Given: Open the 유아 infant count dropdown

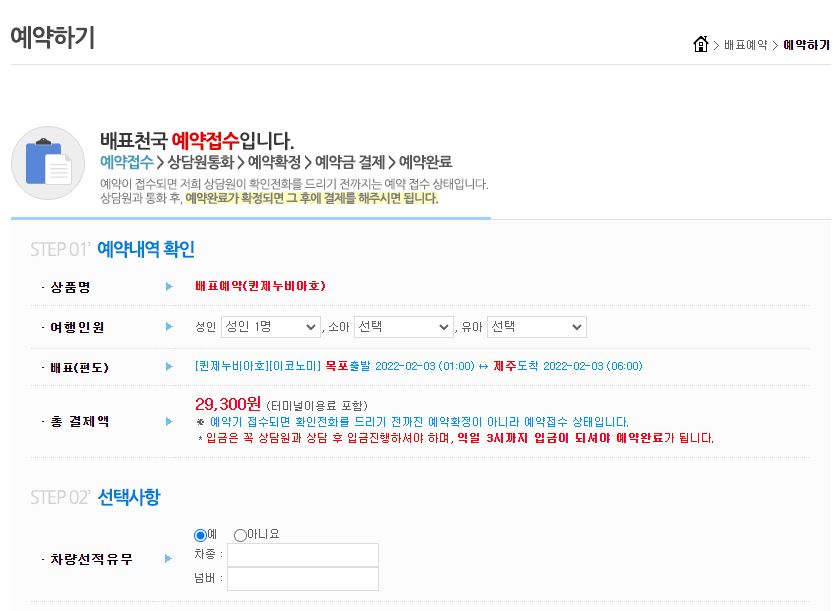Looking at the screenshot, I should [537, 327].
